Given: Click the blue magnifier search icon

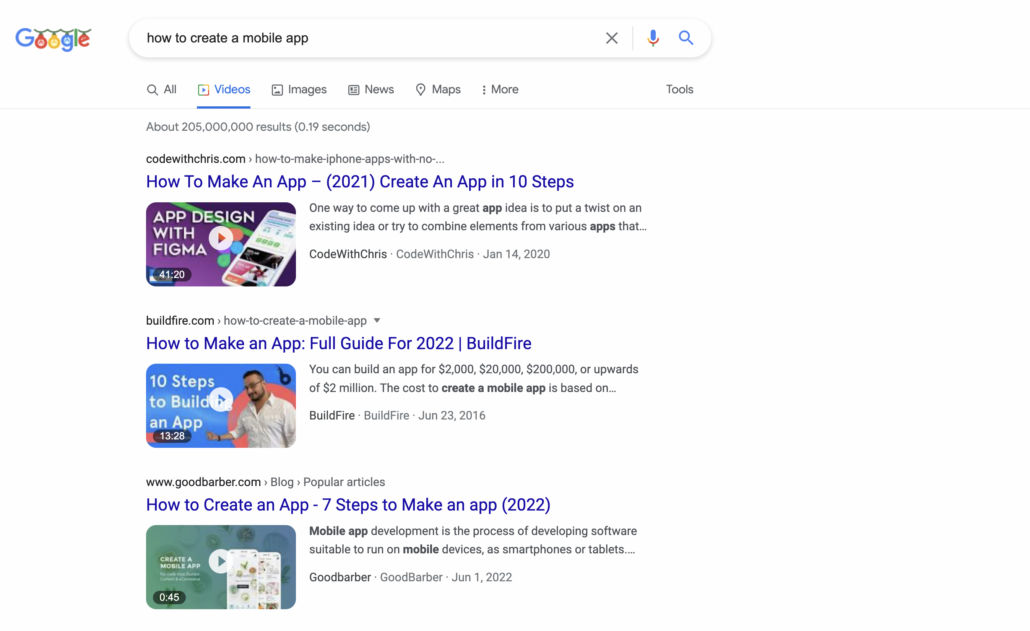Looking at the screenshot, I should coord(686,38).
